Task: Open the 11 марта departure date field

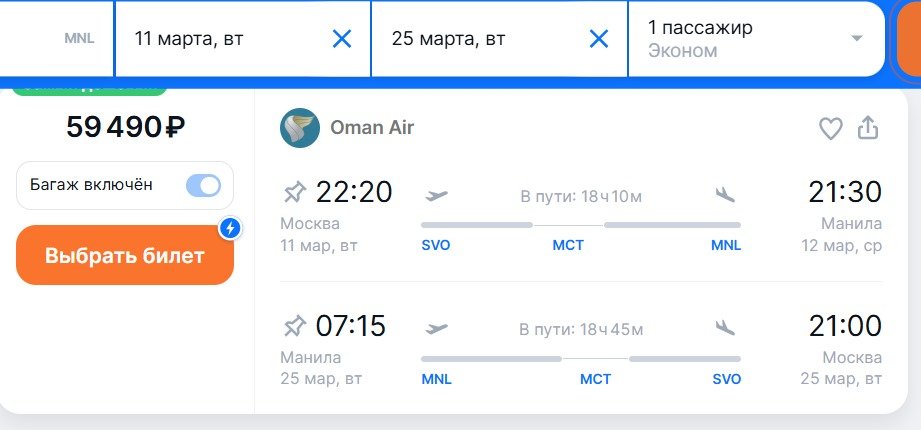Action: tap(243, 39)
